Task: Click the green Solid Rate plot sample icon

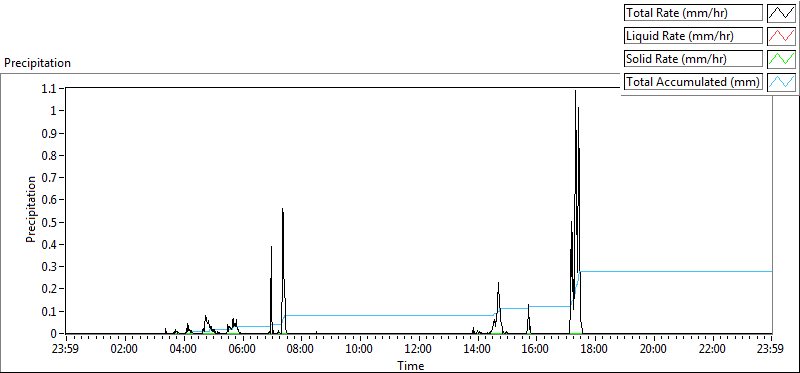Action: 781,58
